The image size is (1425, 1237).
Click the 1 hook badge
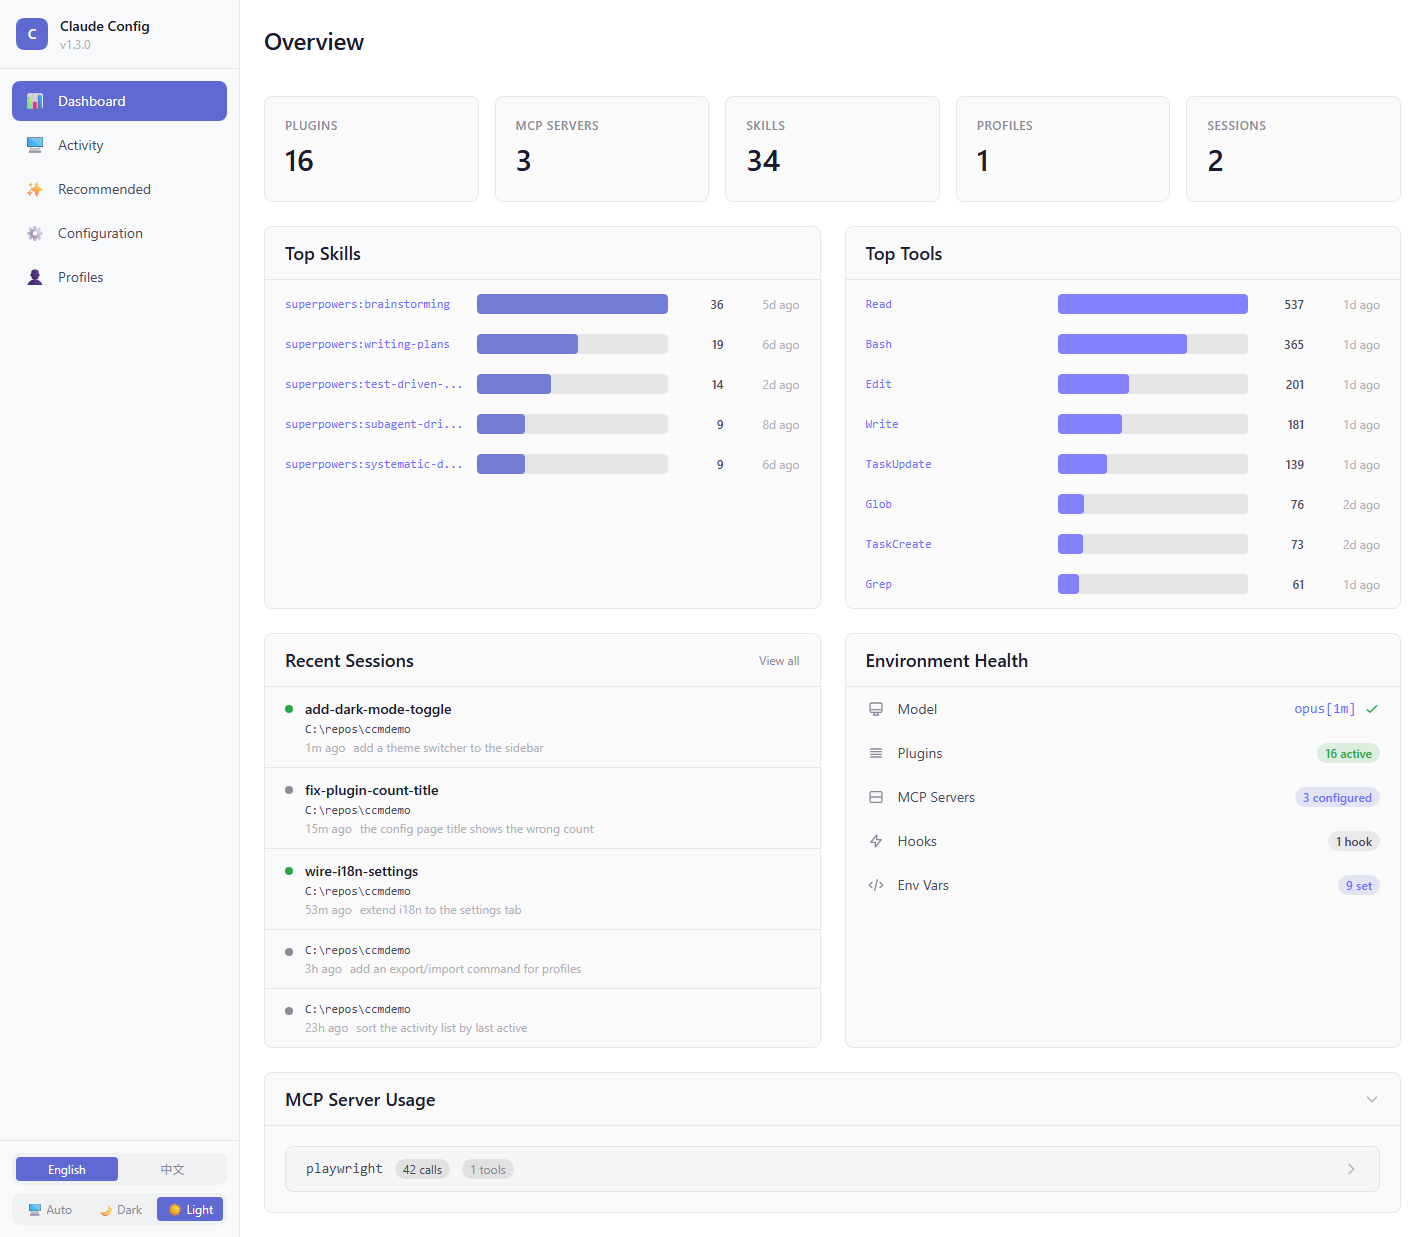[1354, 841]
